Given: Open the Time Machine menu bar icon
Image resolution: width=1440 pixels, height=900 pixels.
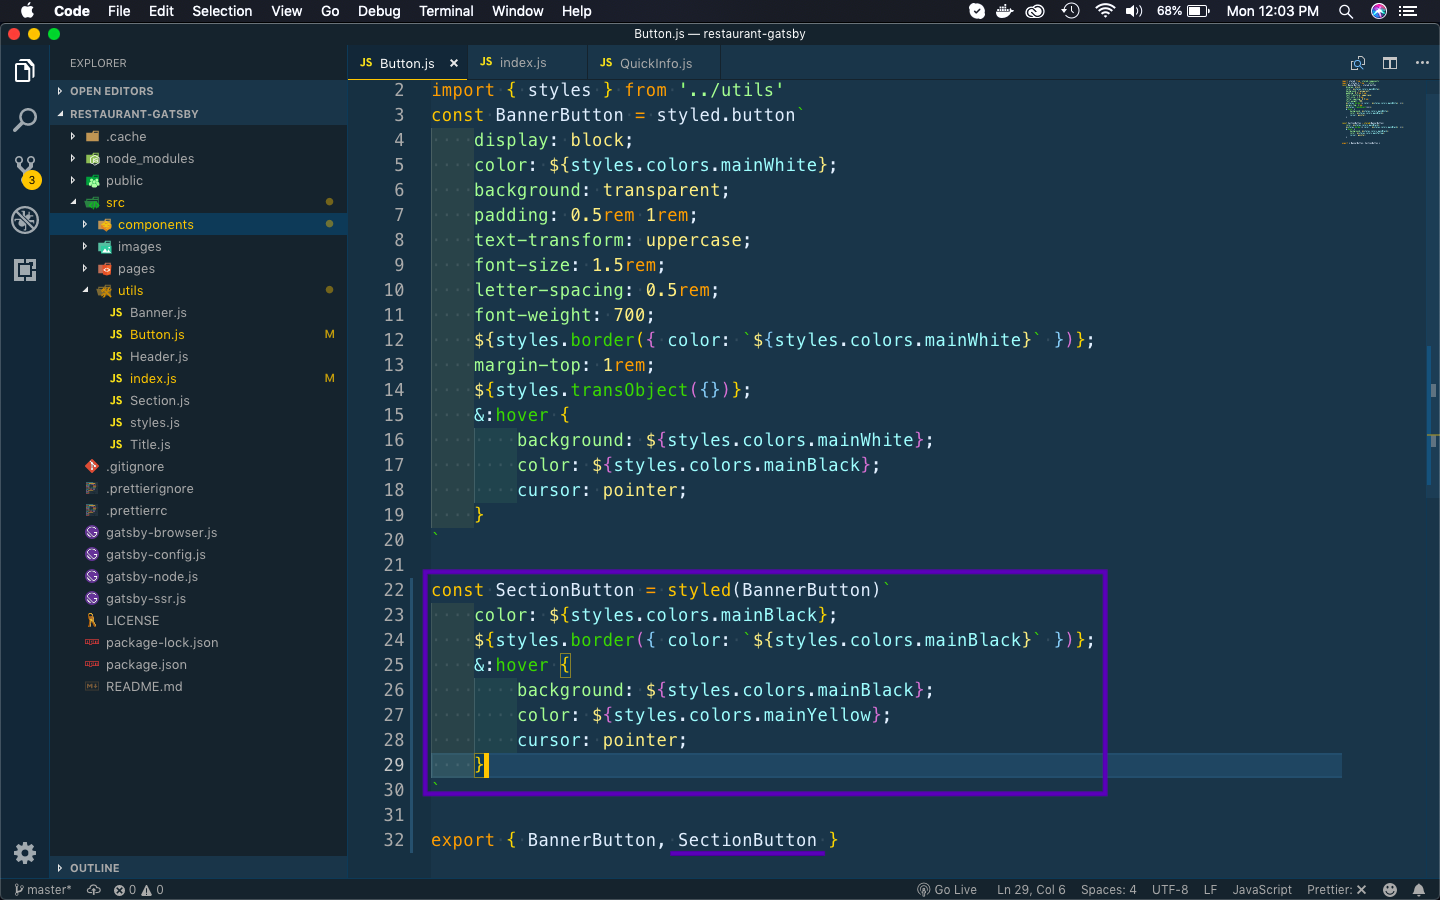Looking at the screenshot, I should pyautogui.click(x=1070, y=11).
